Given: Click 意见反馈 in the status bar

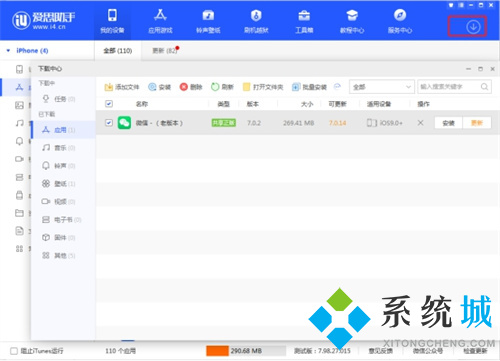Looking at the screenshot, I should (x=380, y=351).
